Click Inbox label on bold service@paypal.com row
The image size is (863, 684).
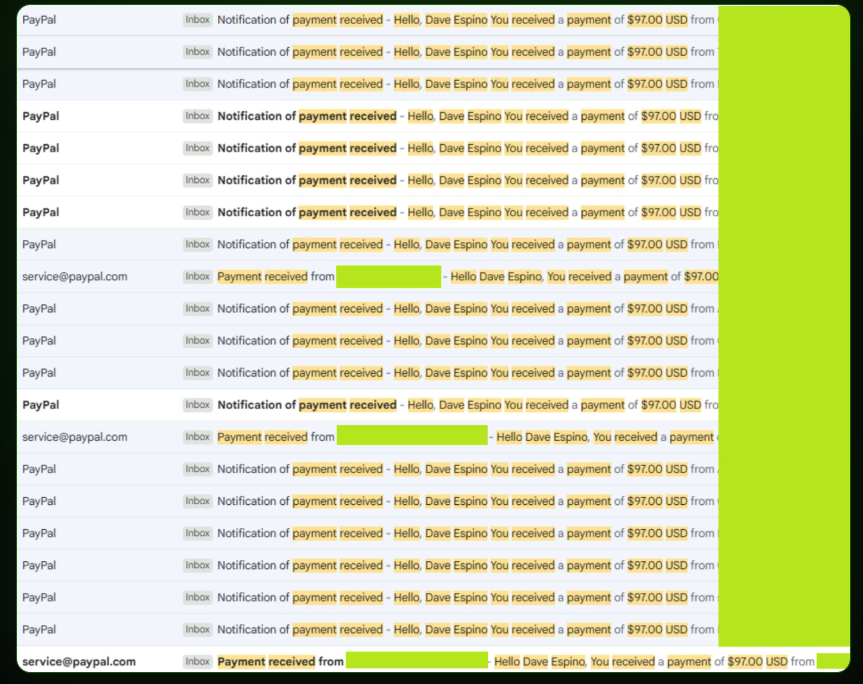tap(198, 661)
